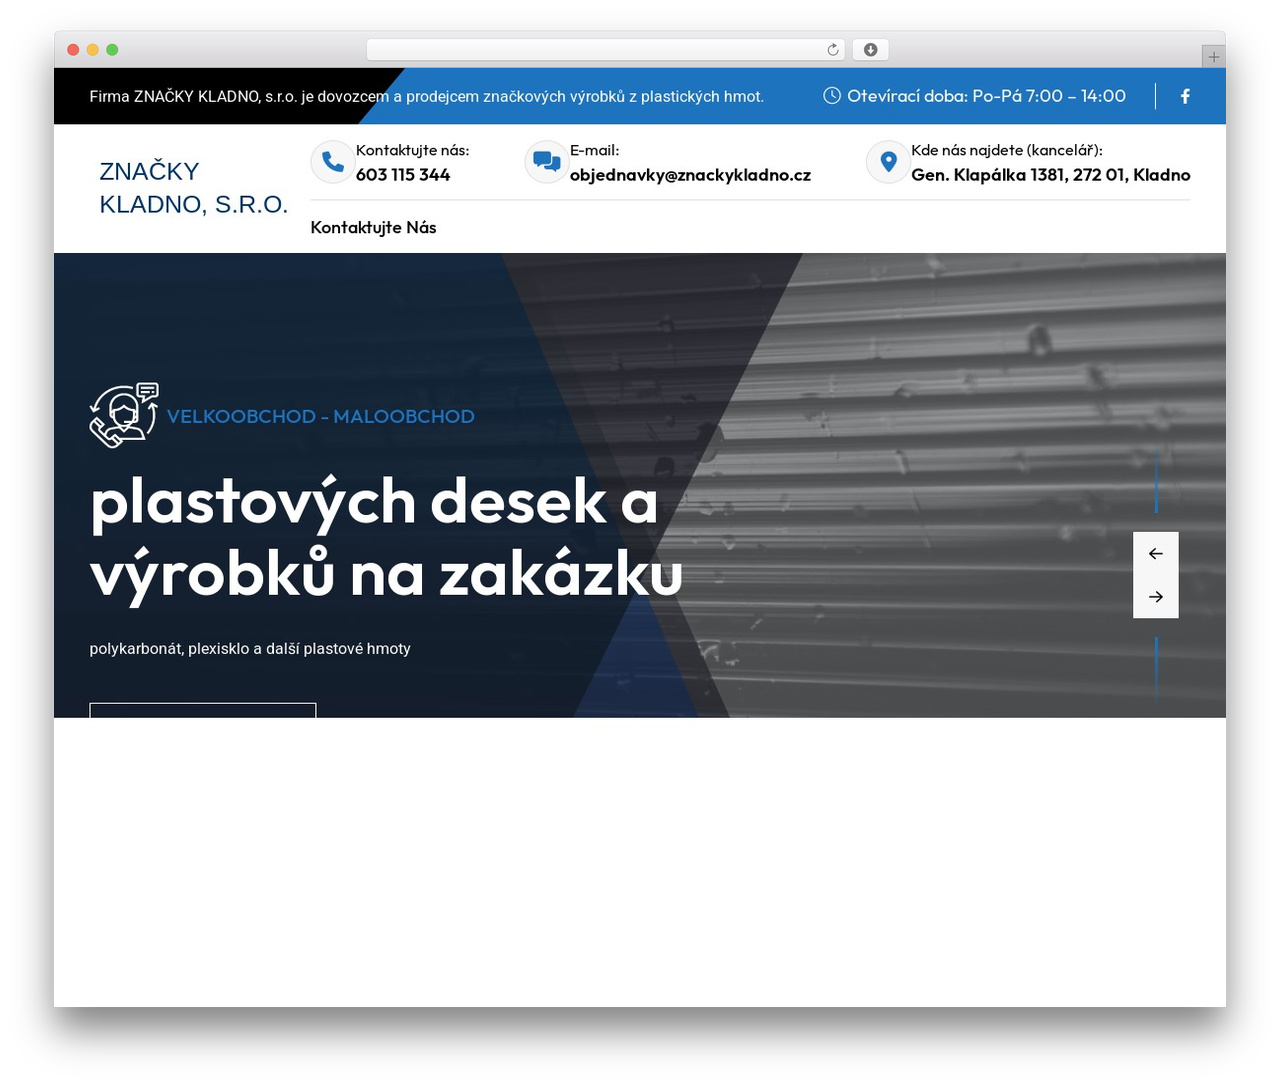Screen dimensions: 1280x1084
Task: Call phone number 603 115 344
Action: [x=403, y=175]
